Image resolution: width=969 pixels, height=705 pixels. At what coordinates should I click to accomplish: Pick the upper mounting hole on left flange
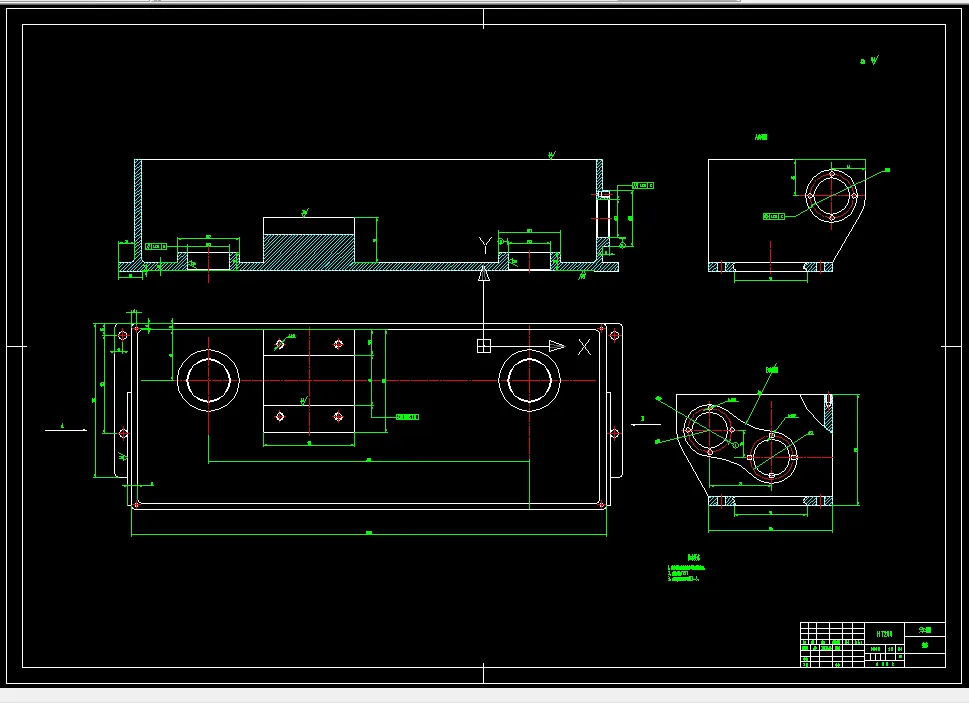123,335
